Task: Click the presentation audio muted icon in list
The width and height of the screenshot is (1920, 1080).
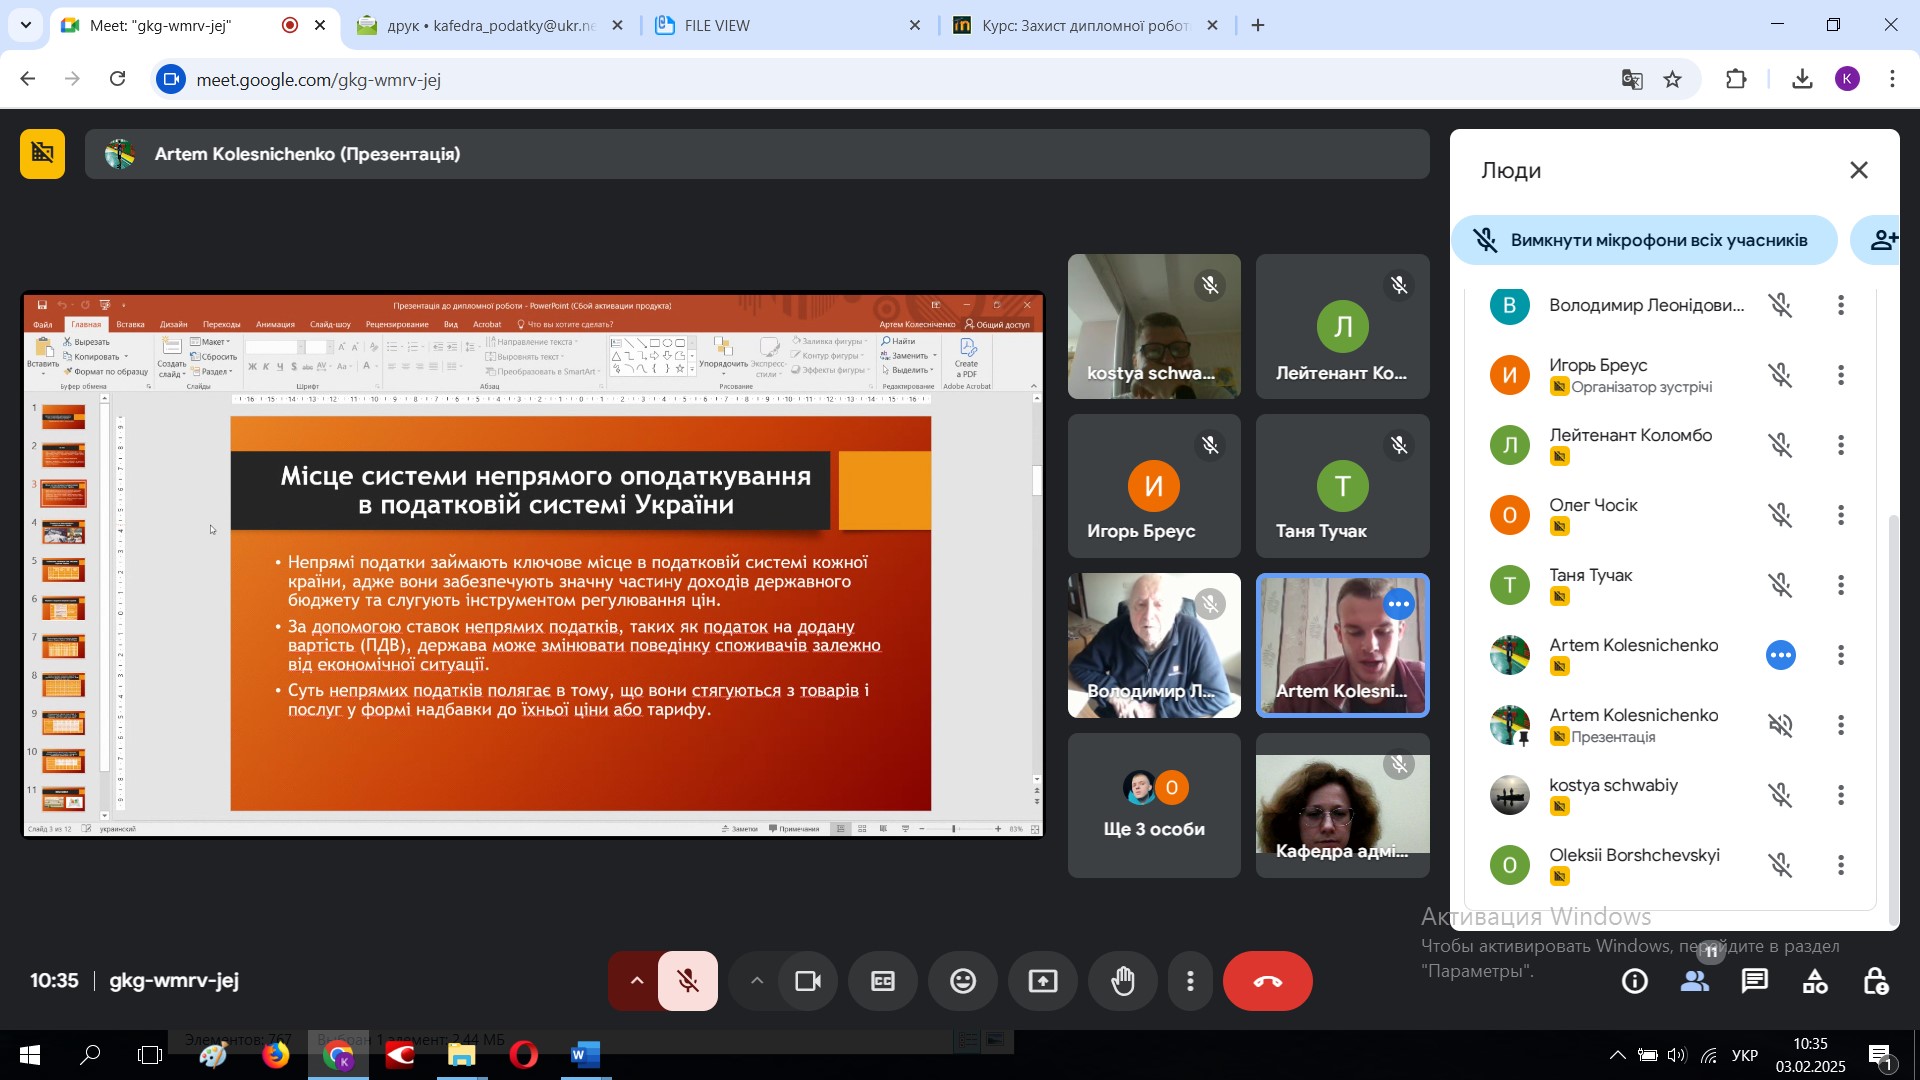Action: click(x=1781, y=725)
